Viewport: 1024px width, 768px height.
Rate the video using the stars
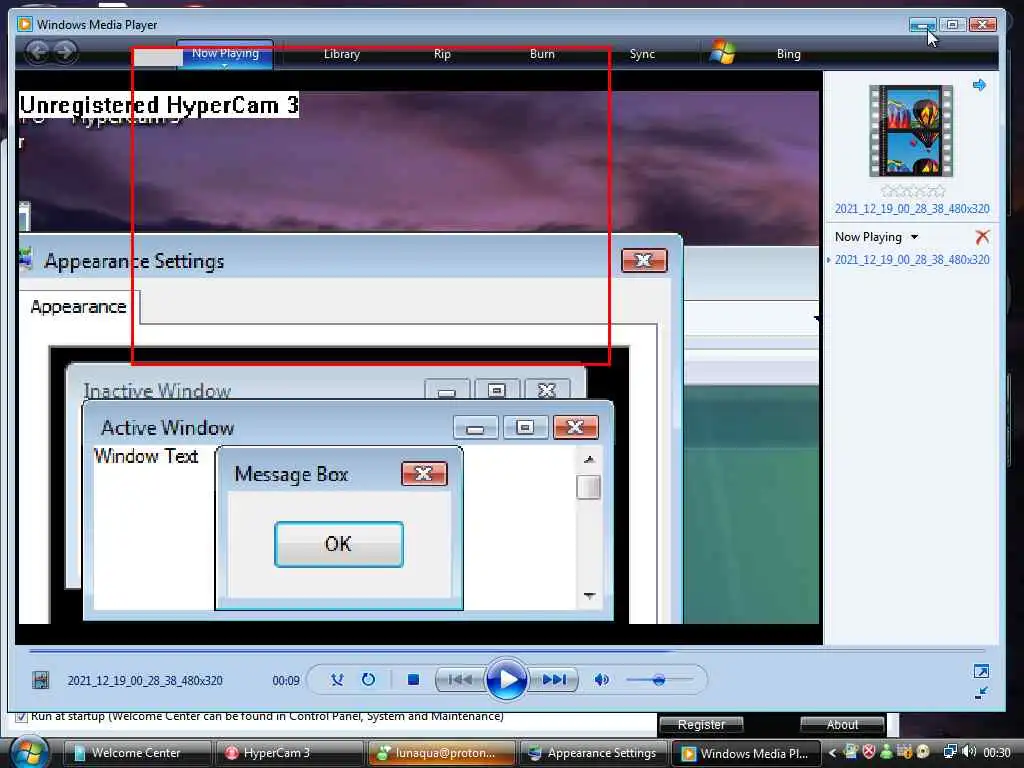point(912,191)
